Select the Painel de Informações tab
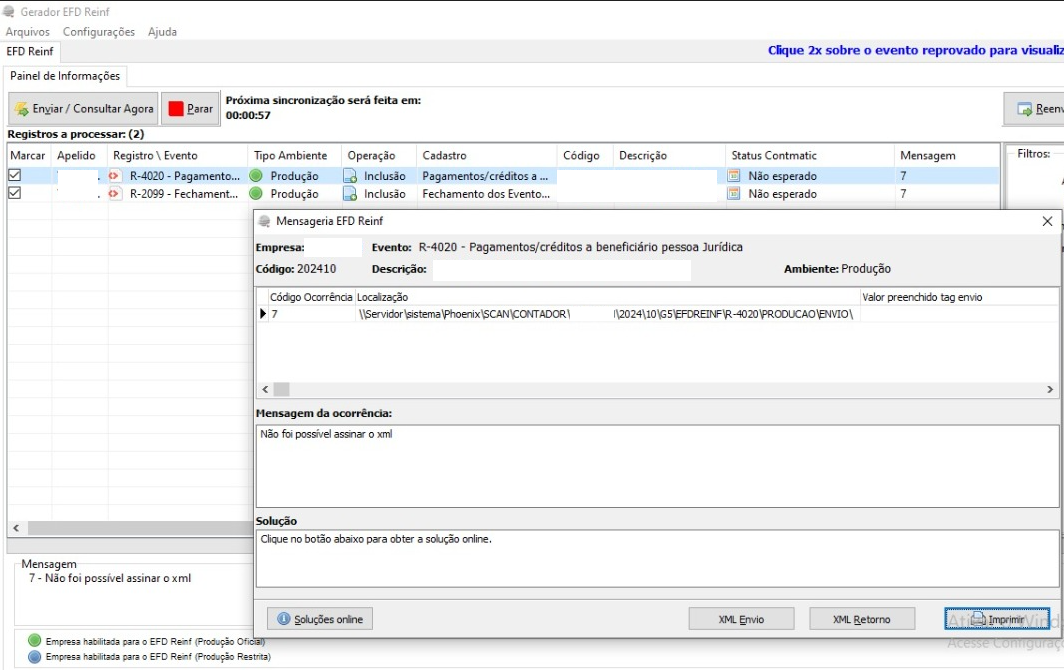Viewport: 1064px width, 670px height. coord(64,76)
